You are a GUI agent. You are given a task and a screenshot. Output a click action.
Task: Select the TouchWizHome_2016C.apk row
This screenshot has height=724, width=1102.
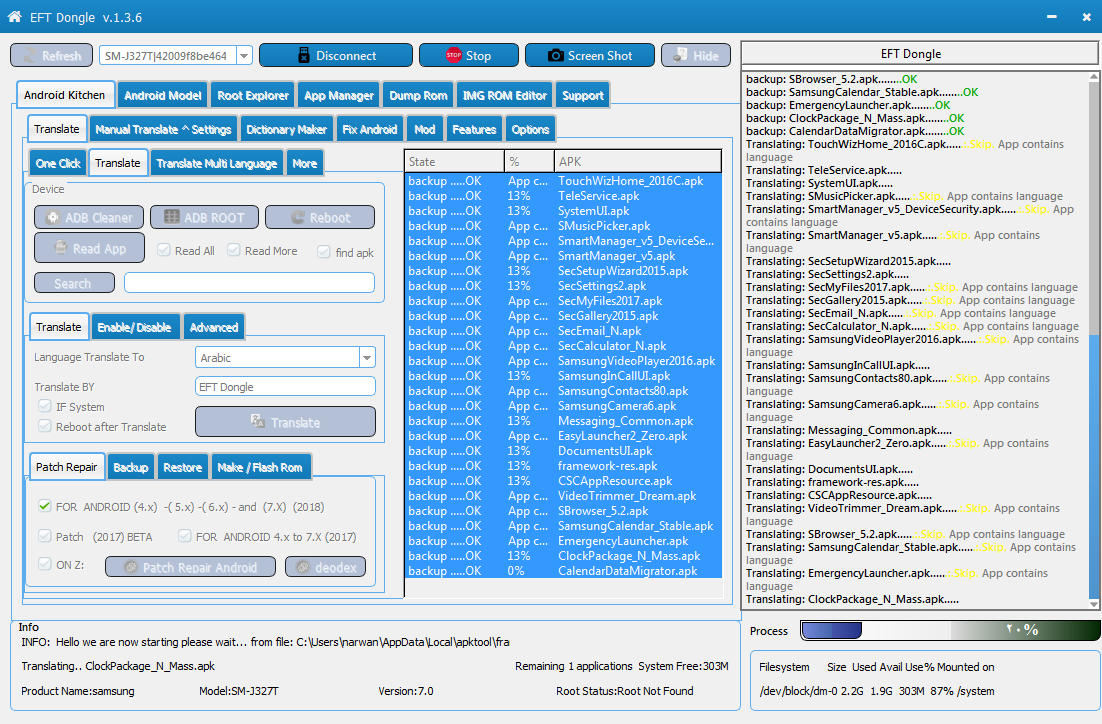564,181
